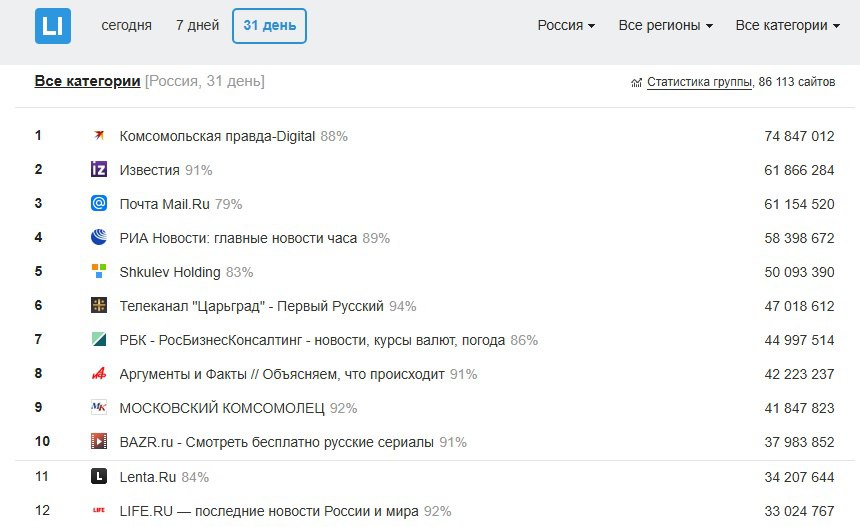
Task: Open the Статистика группы link
Action: tap(699, 82)
